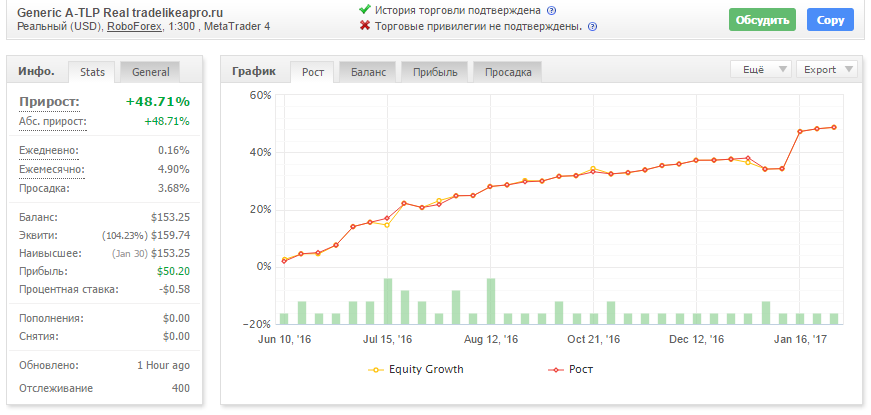Viewport: 871px width, 415px height.
Task: Click the Oct 21, '16 axis label
Action: tap(593, 339)
